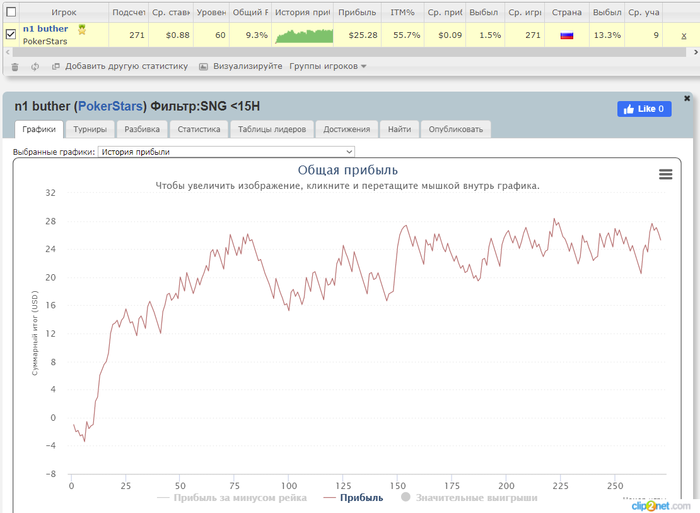Toggle the Прибыль legend series
Screen dimensions: 700x513
[x=353, y=498]
